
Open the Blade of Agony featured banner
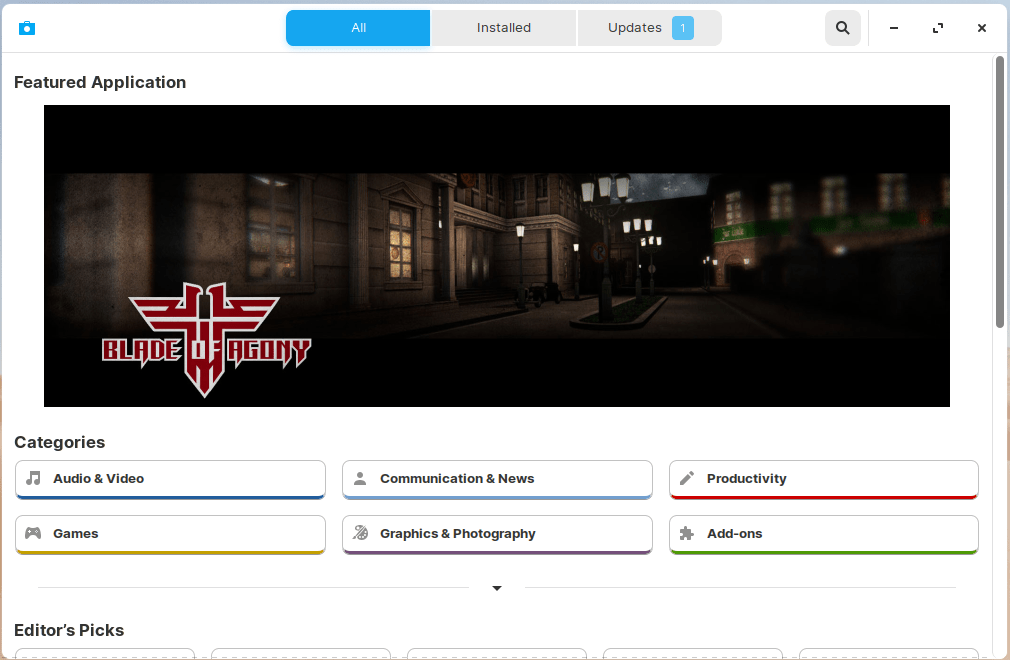496,255
